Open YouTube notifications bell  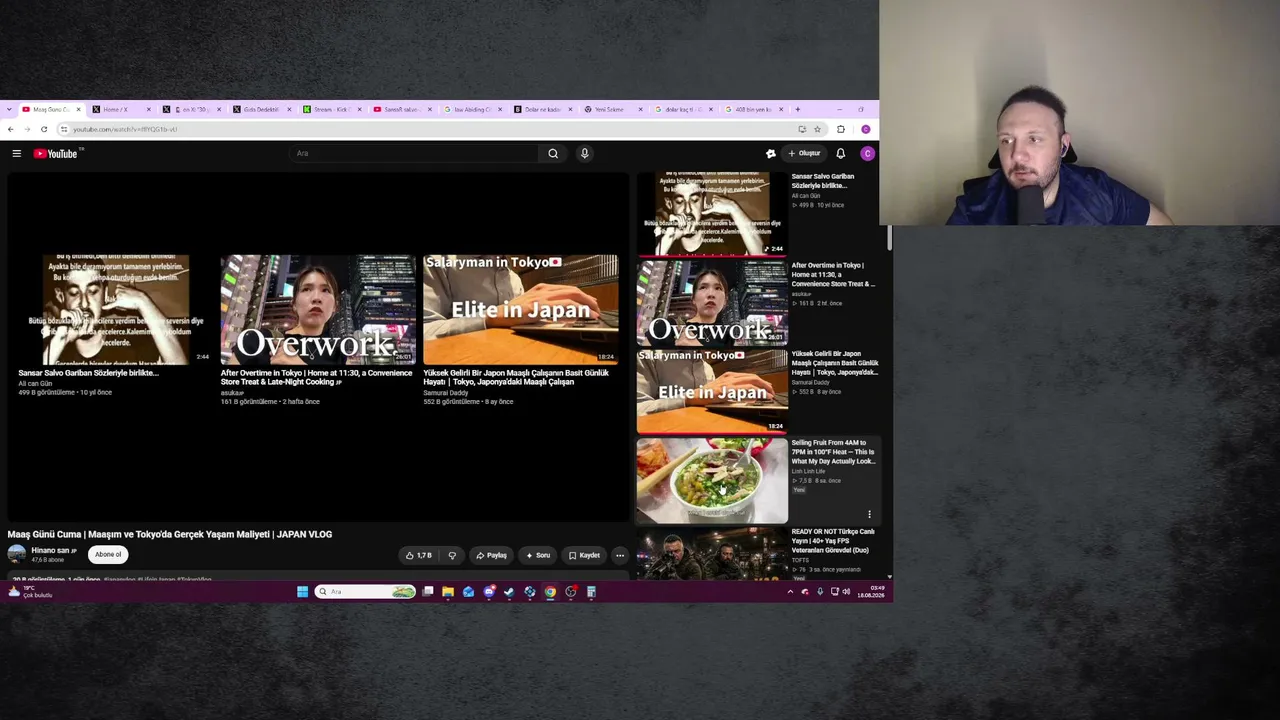(840, 153)
